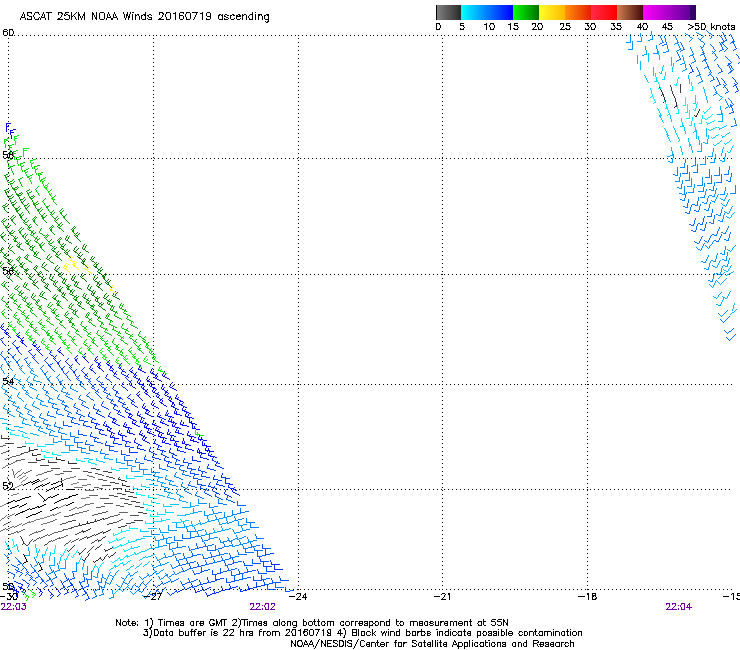Click the latitude label '54' on the axis

8,381
